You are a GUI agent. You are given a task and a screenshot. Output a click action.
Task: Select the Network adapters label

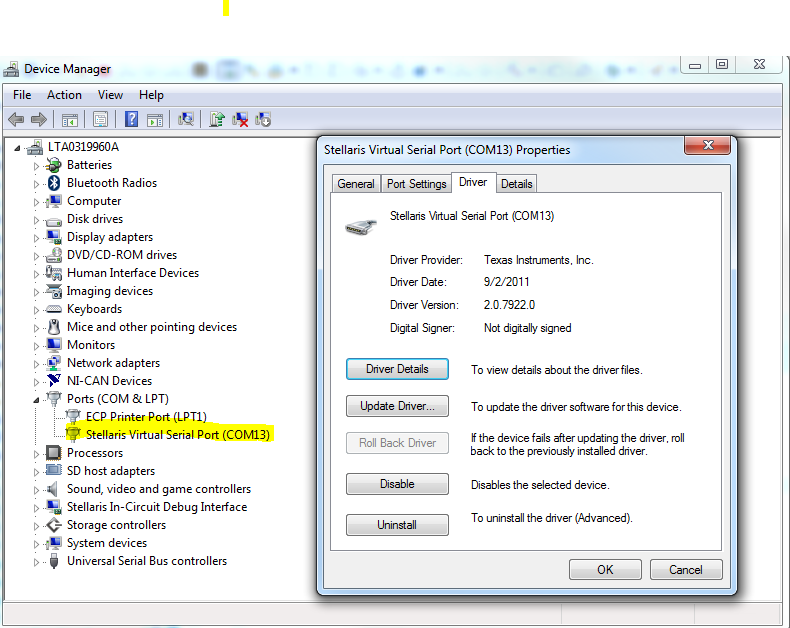(113, 363)
